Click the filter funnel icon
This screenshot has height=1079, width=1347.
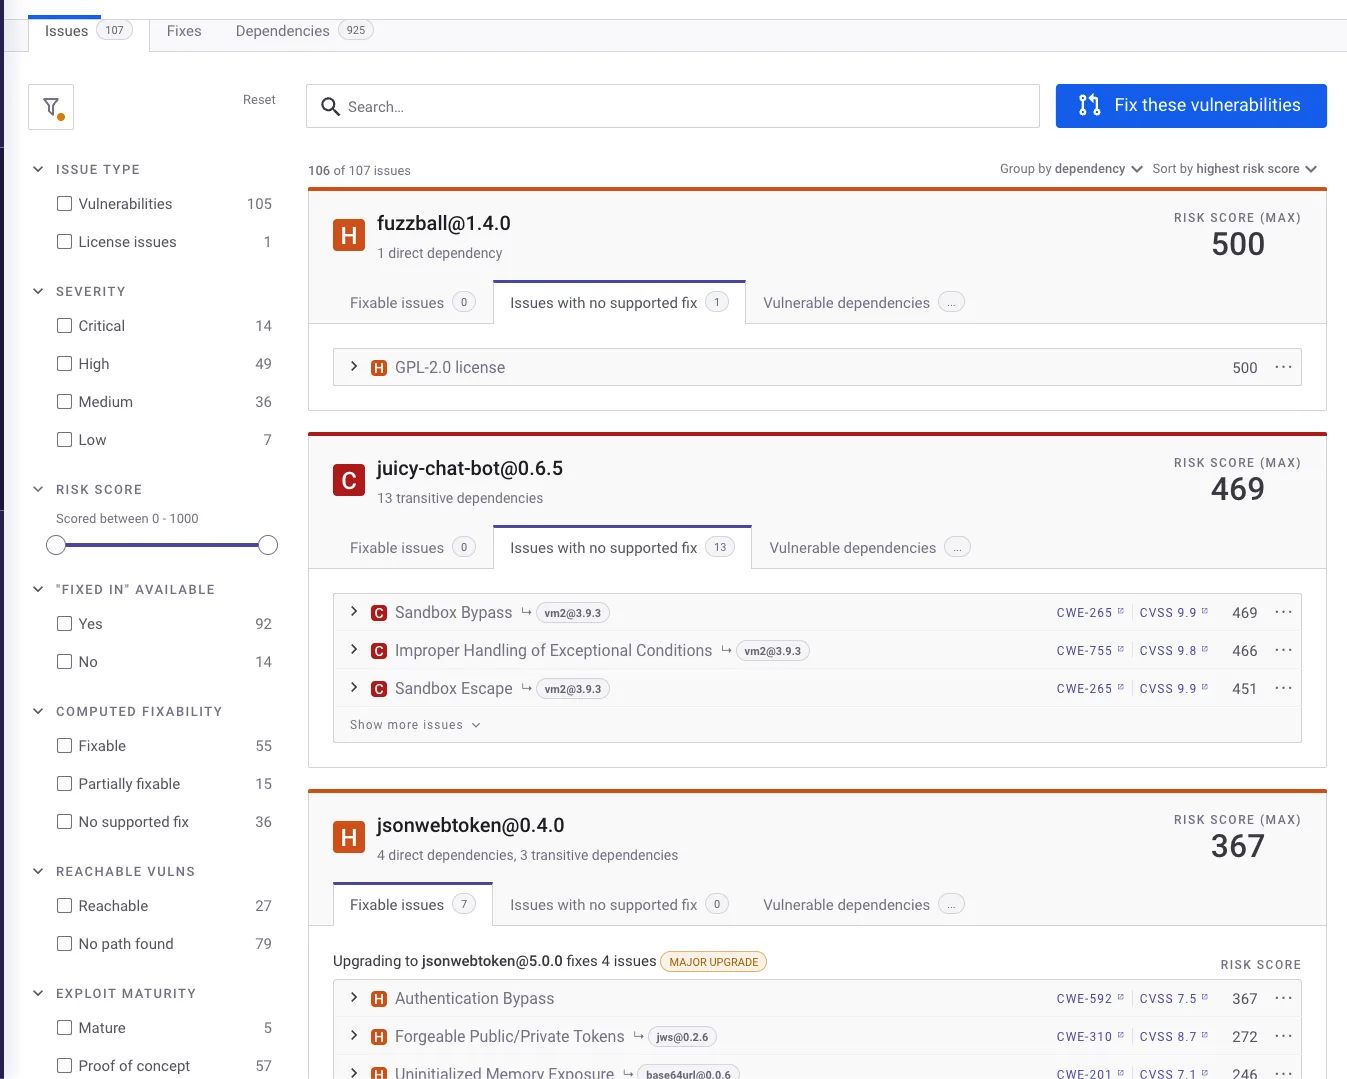click(x=50, y=106)
